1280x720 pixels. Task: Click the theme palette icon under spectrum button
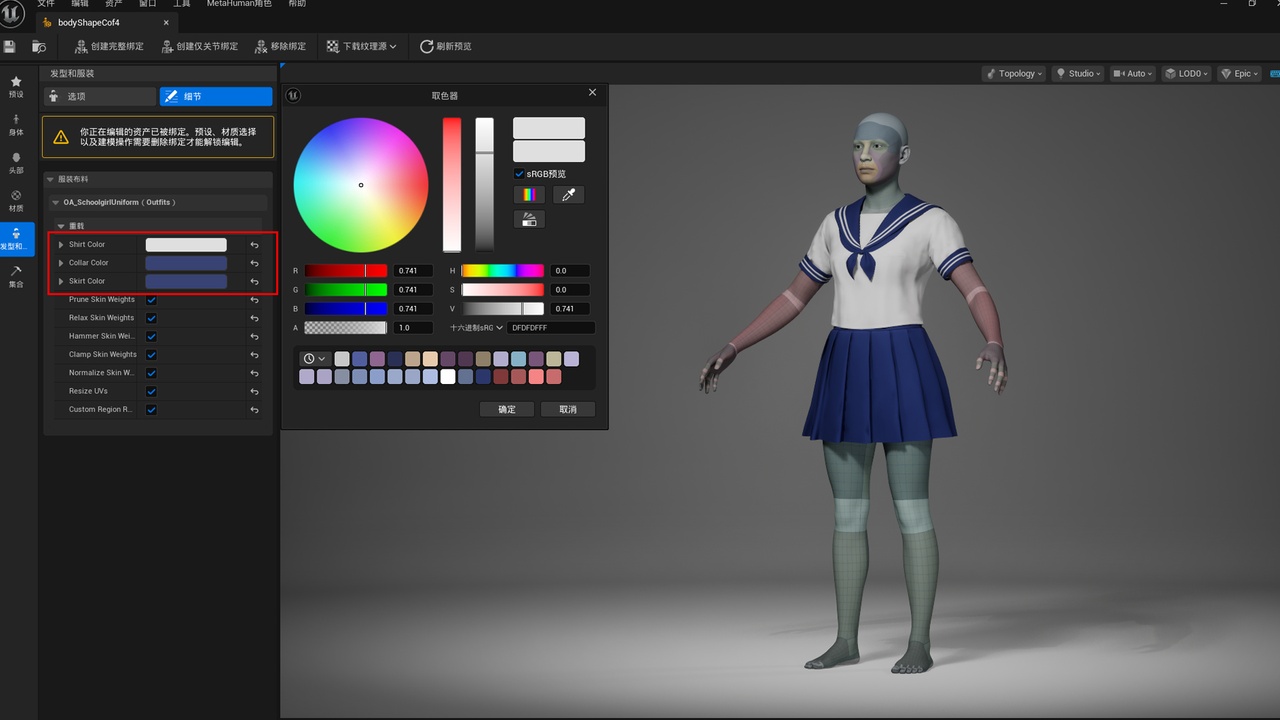tap(529, 219)
